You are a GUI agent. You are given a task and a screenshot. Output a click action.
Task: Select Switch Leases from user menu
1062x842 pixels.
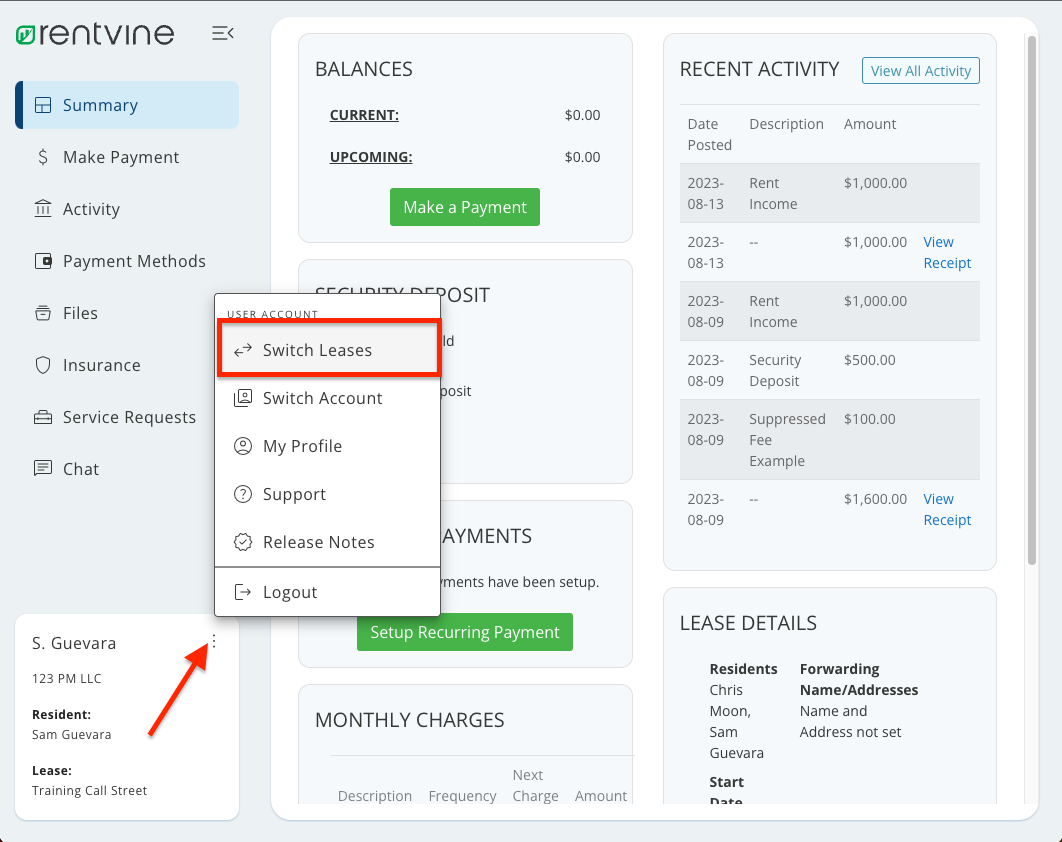[x=317, y=350]
